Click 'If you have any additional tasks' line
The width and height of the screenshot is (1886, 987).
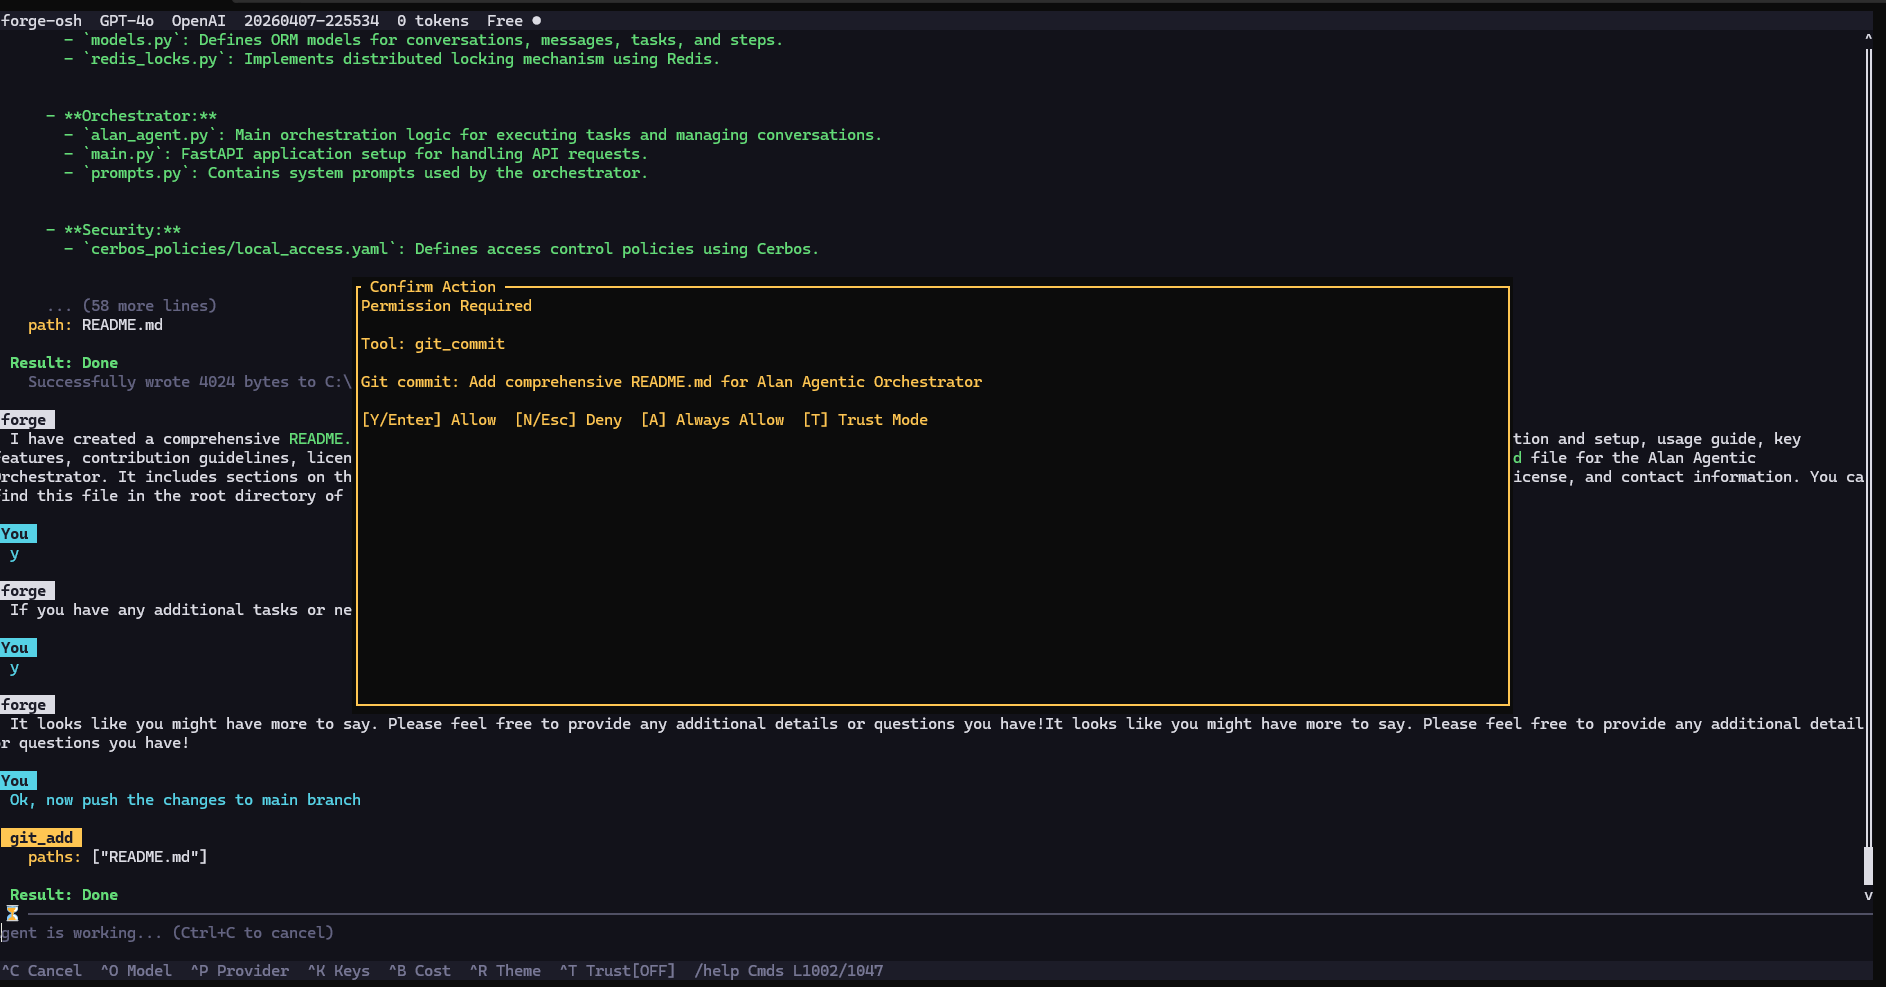(x=181, y=610)
